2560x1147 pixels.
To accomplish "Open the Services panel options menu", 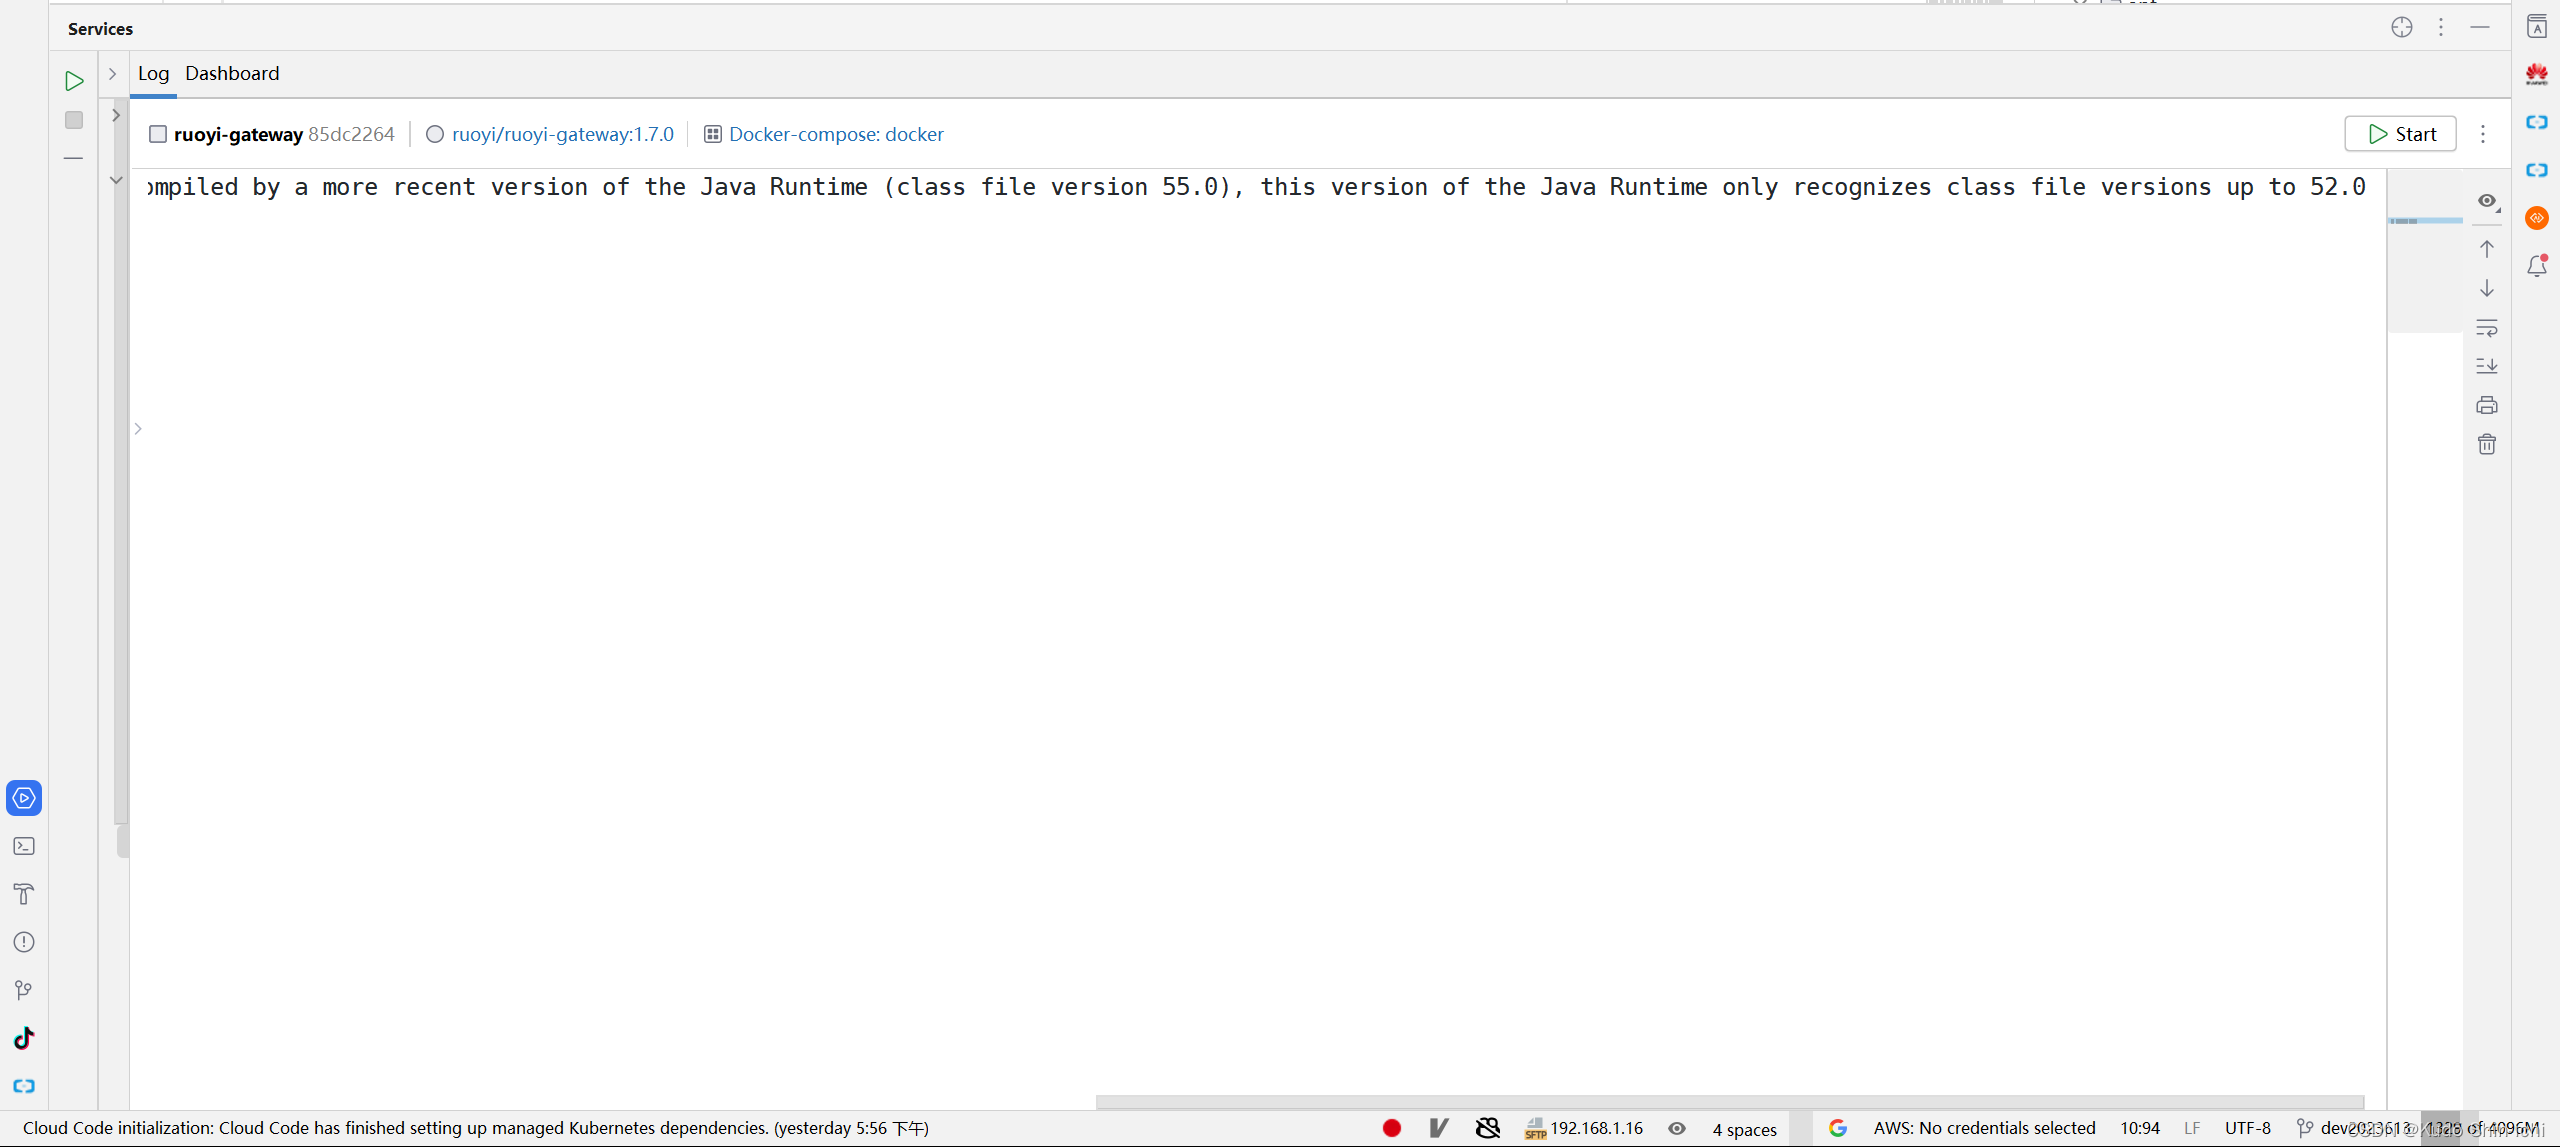I will point(2441,28).
